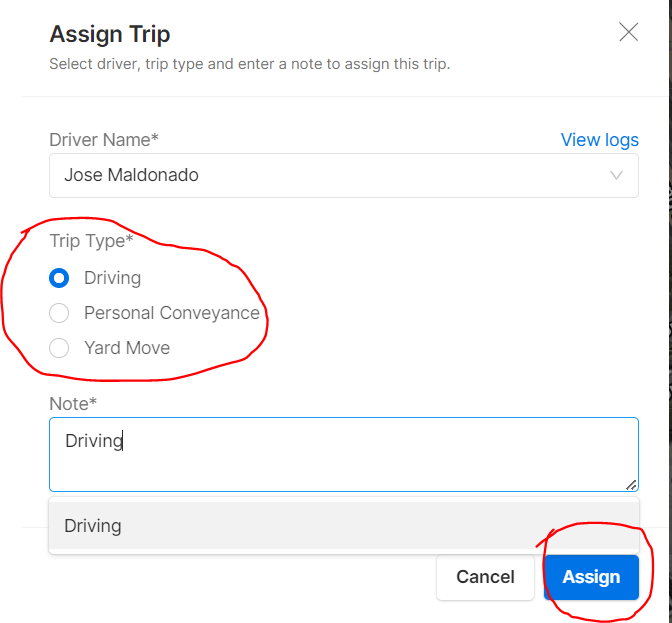Open the Driver Name combo box
The width and height of the screenshot is (672, 623).
click(x=344, y=175)
